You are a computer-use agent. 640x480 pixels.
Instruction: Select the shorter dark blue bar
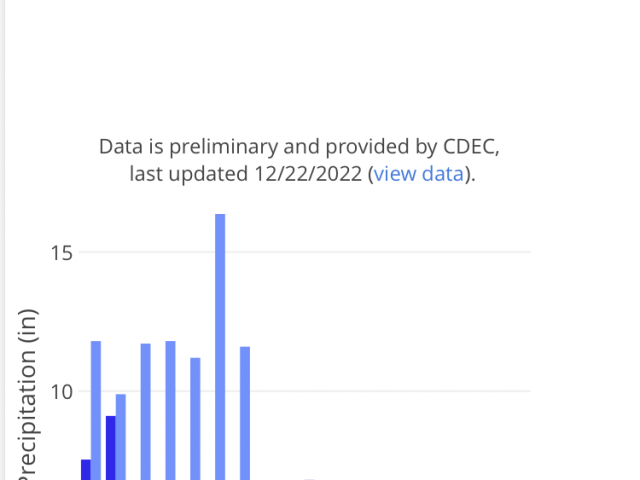[86, 469]
